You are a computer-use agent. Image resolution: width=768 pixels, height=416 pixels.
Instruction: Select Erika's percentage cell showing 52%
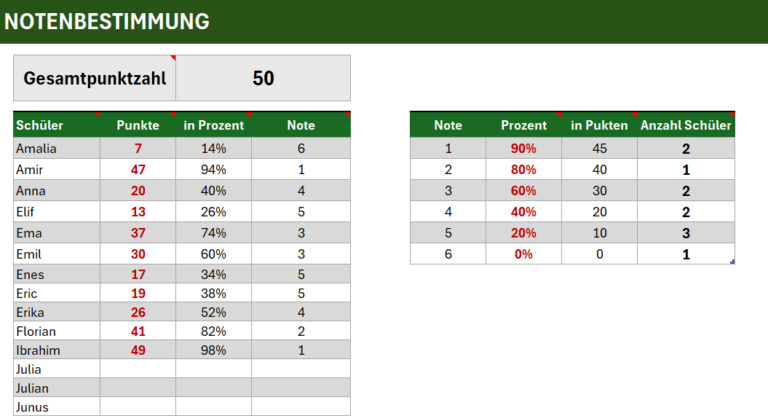(213, 311)
